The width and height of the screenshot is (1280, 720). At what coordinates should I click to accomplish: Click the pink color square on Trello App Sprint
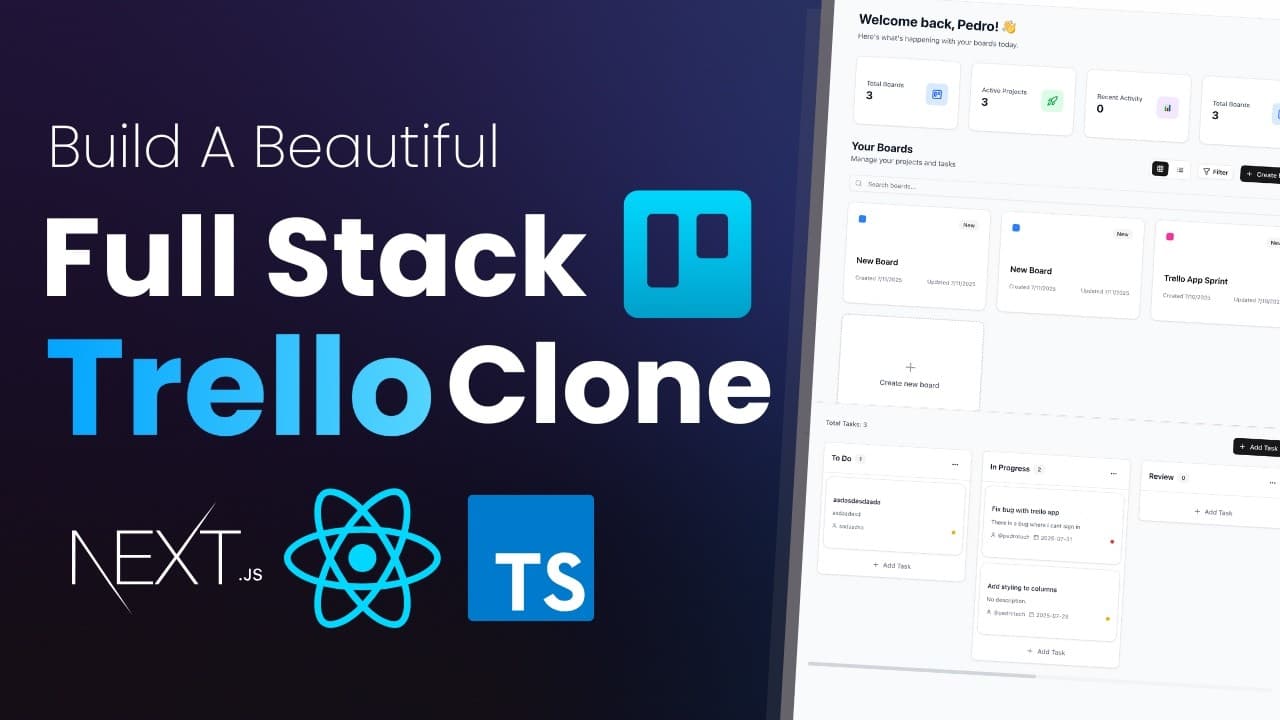click(x=1170, y=237)
